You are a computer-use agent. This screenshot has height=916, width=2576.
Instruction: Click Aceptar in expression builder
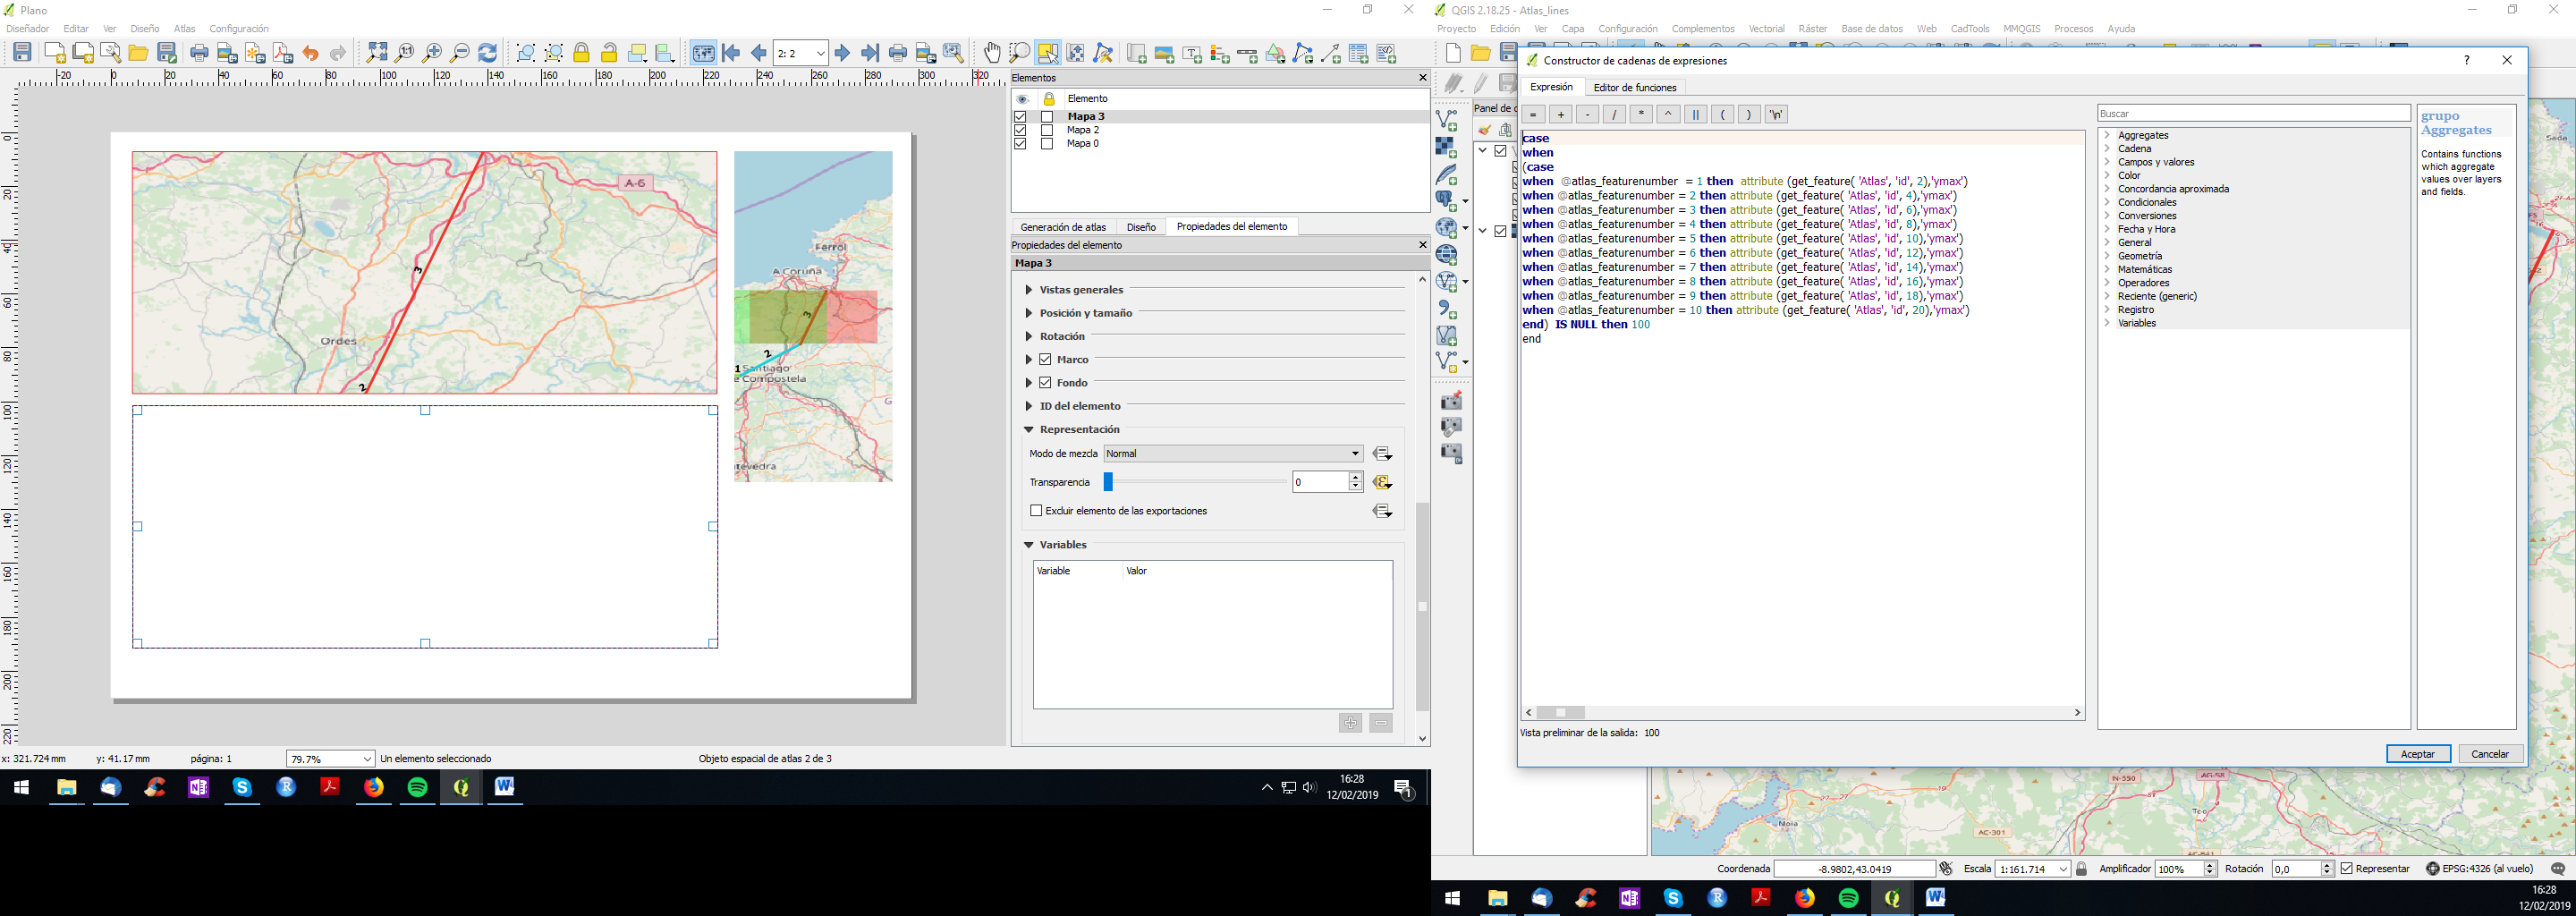click(2418, 754)
